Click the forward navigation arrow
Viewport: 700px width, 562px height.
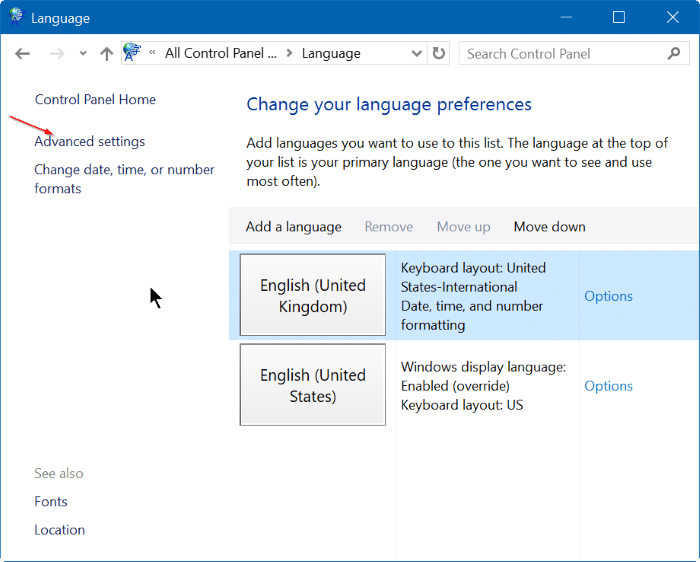[57, 54]
